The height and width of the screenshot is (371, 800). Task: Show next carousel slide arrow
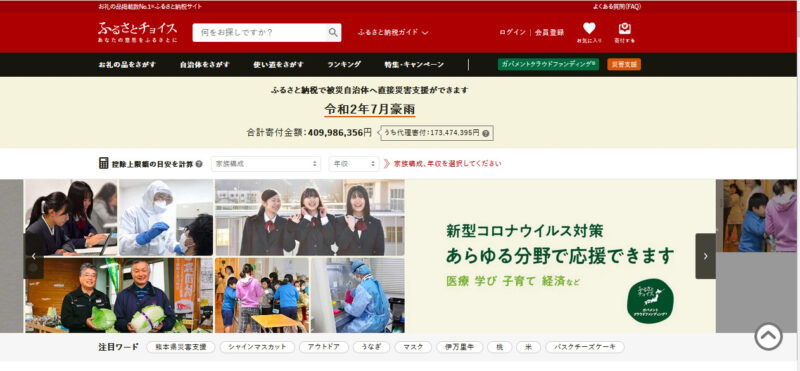706,256
